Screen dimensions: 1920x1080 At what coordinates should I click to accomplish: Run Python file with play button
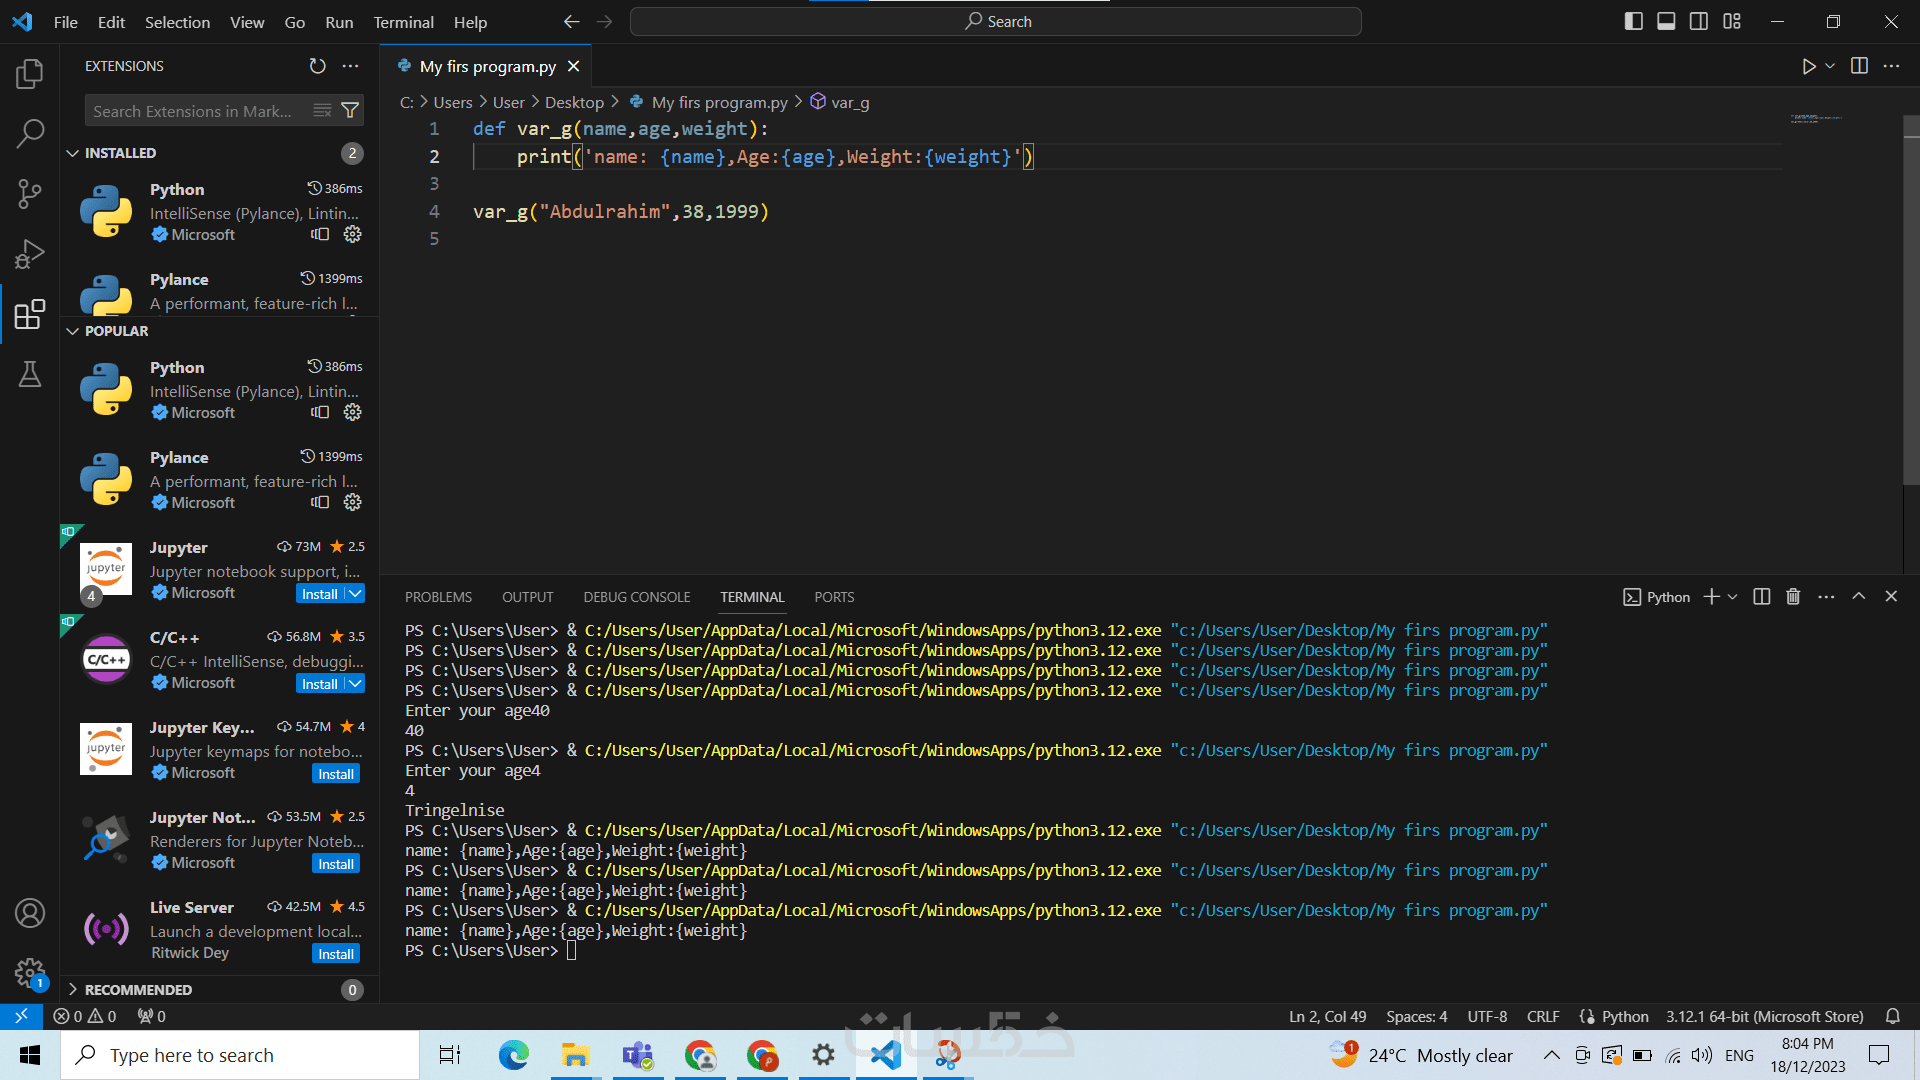coord(1808,66)
